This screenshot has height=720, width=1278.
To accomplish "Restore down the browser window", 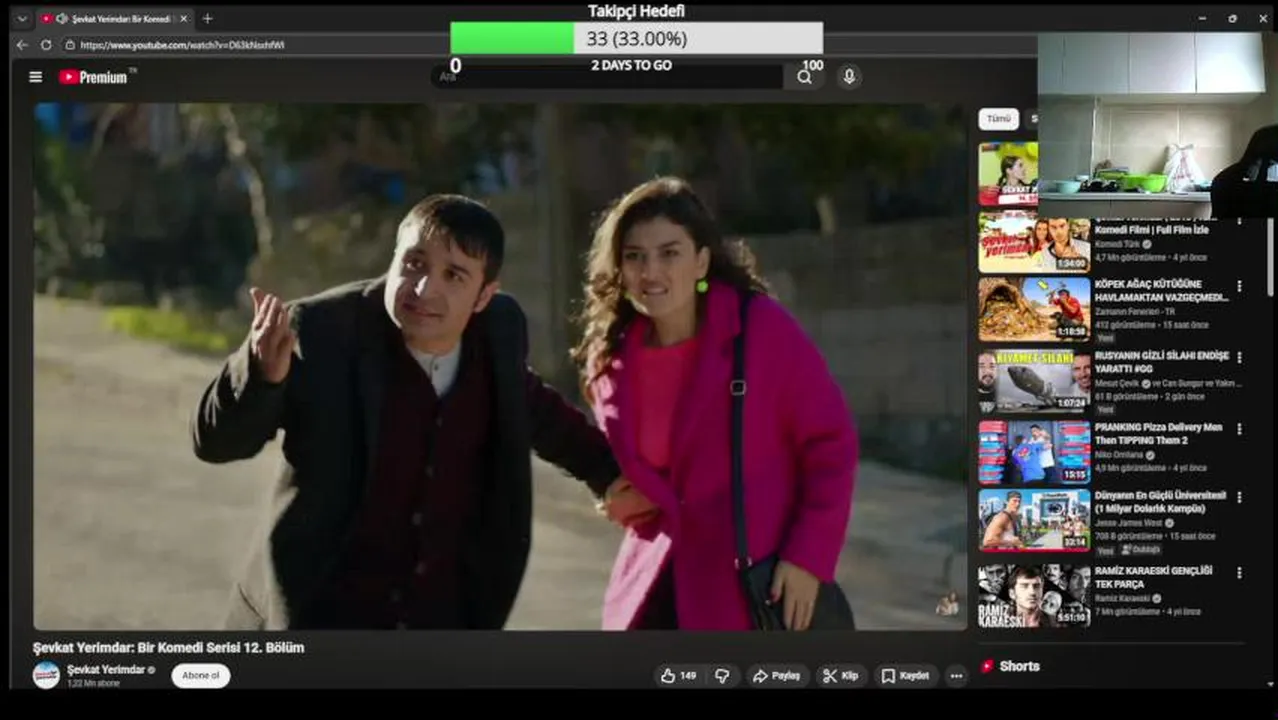I will pos(1232,18).
